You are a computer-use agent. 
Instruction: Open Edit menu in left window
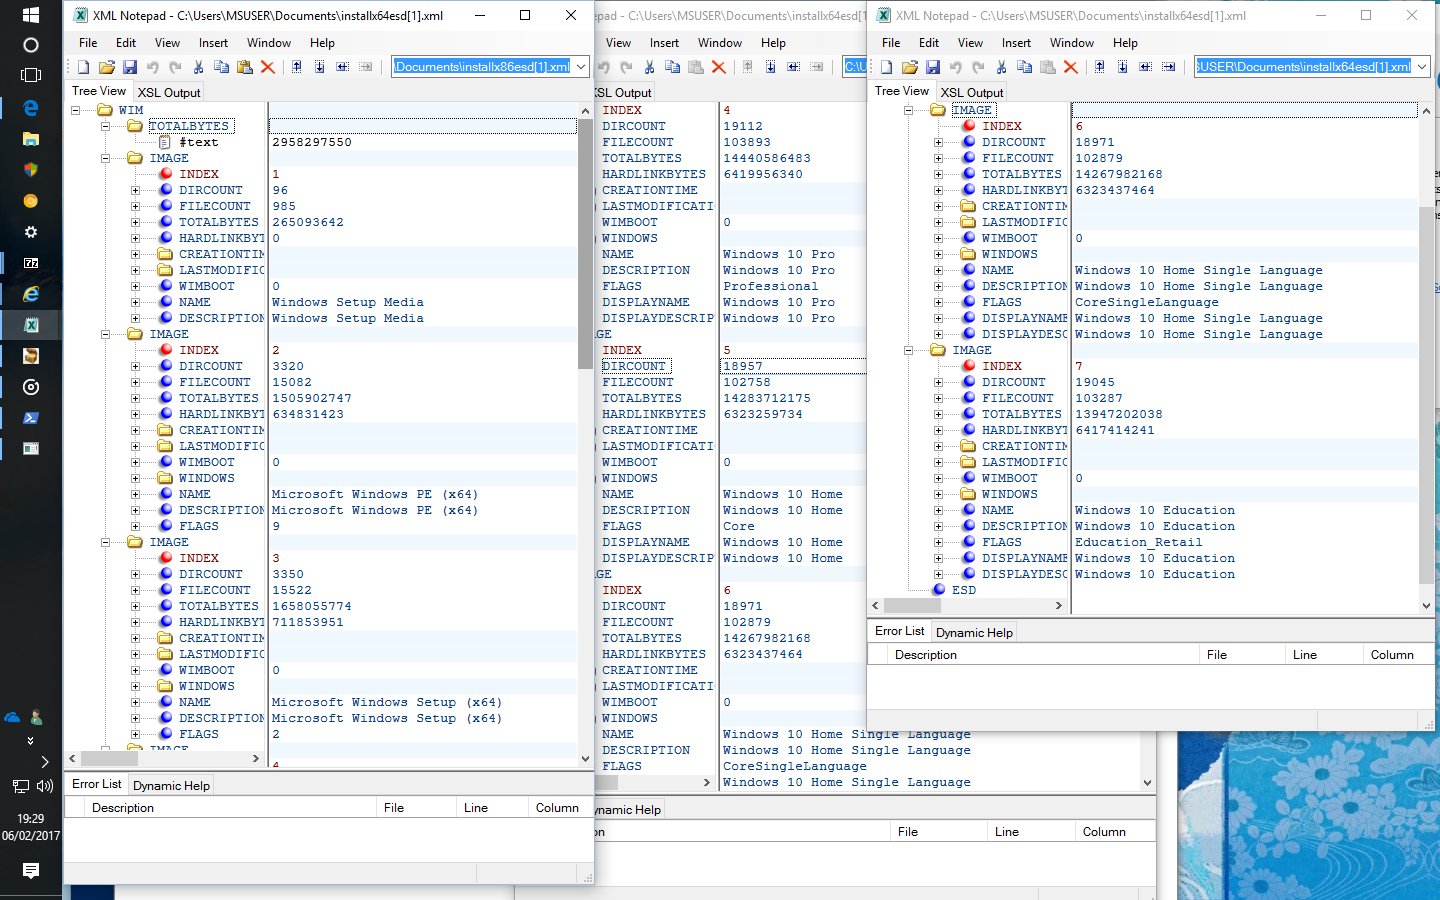coord(126,43)
